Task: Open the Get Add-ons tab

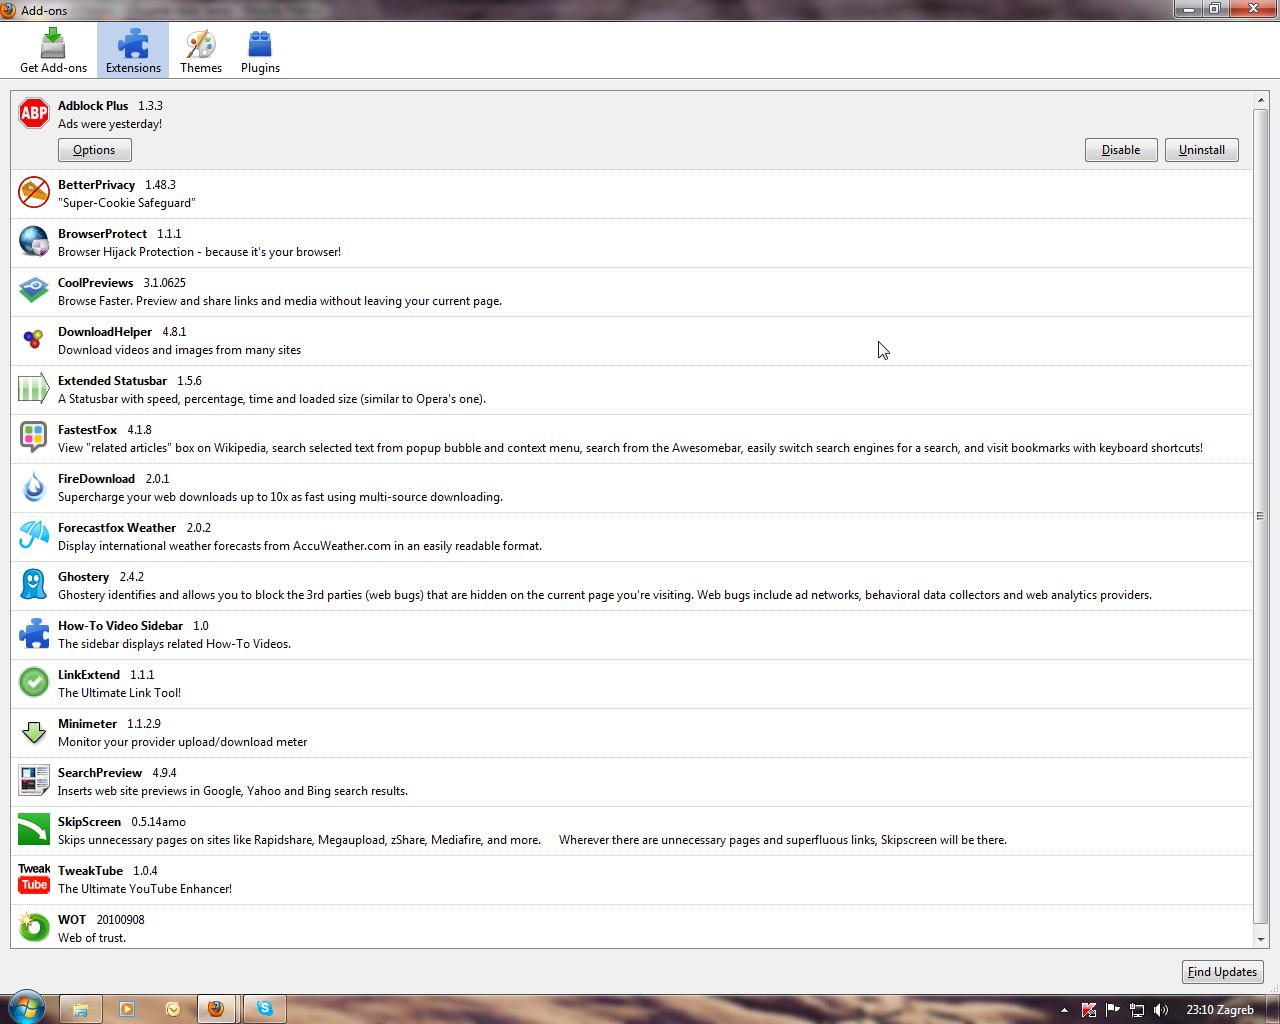Action: (x=53, y=50)
